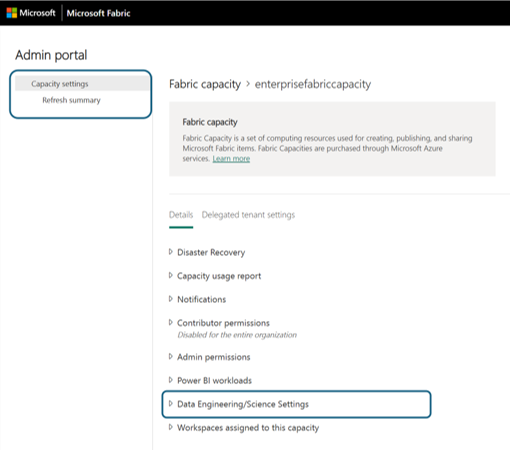Click the breadcrumb chevron separator icon
This screenshot has width=510, height=450.
click(x=248, y=84)
